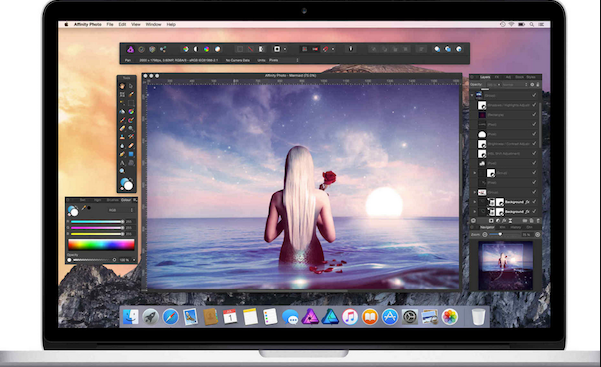Click the rainbow colour spectrum bar
601x367 pixels.
click(x=101, y=245)
